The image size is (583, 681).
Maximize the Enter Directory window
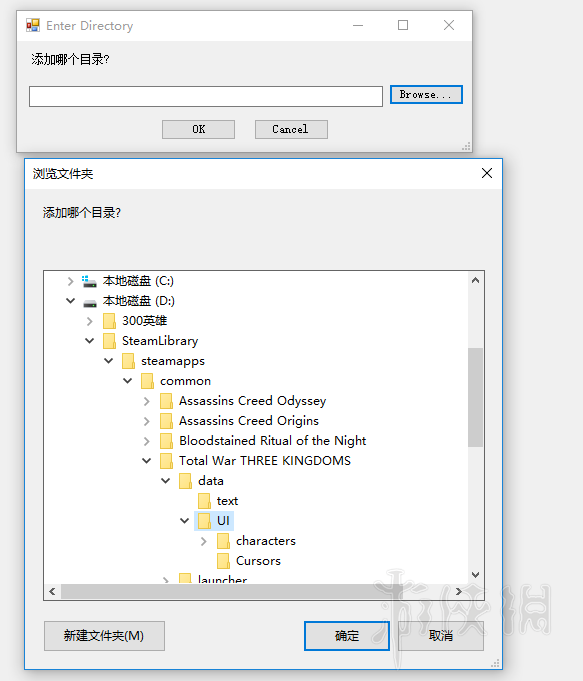pos(403,25)
